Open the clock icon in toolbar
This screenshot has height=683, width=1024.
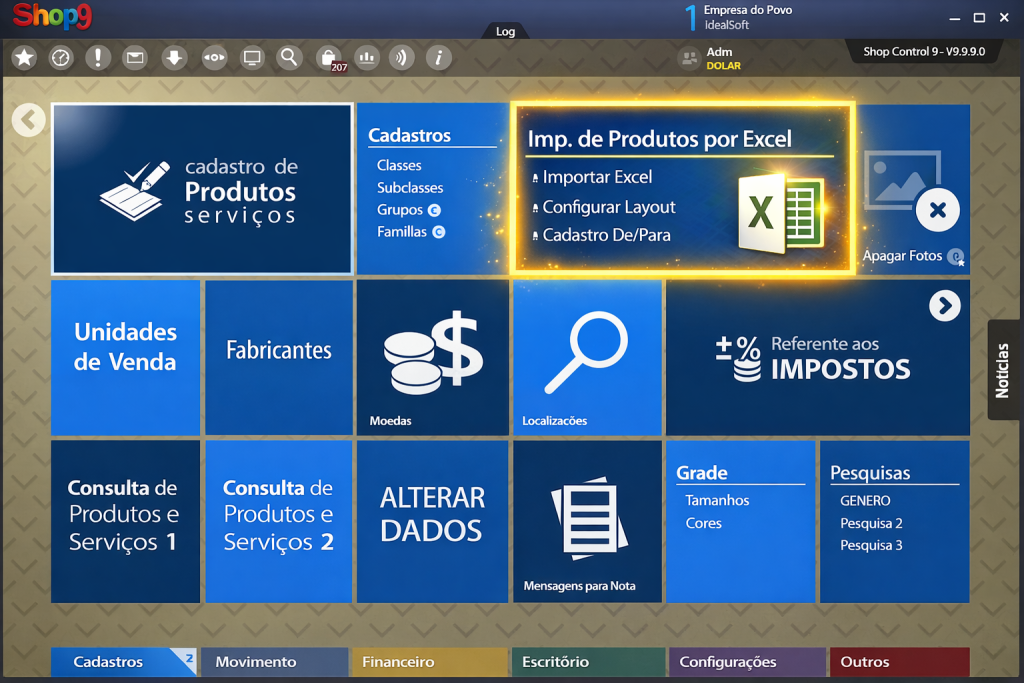[62, 58]
